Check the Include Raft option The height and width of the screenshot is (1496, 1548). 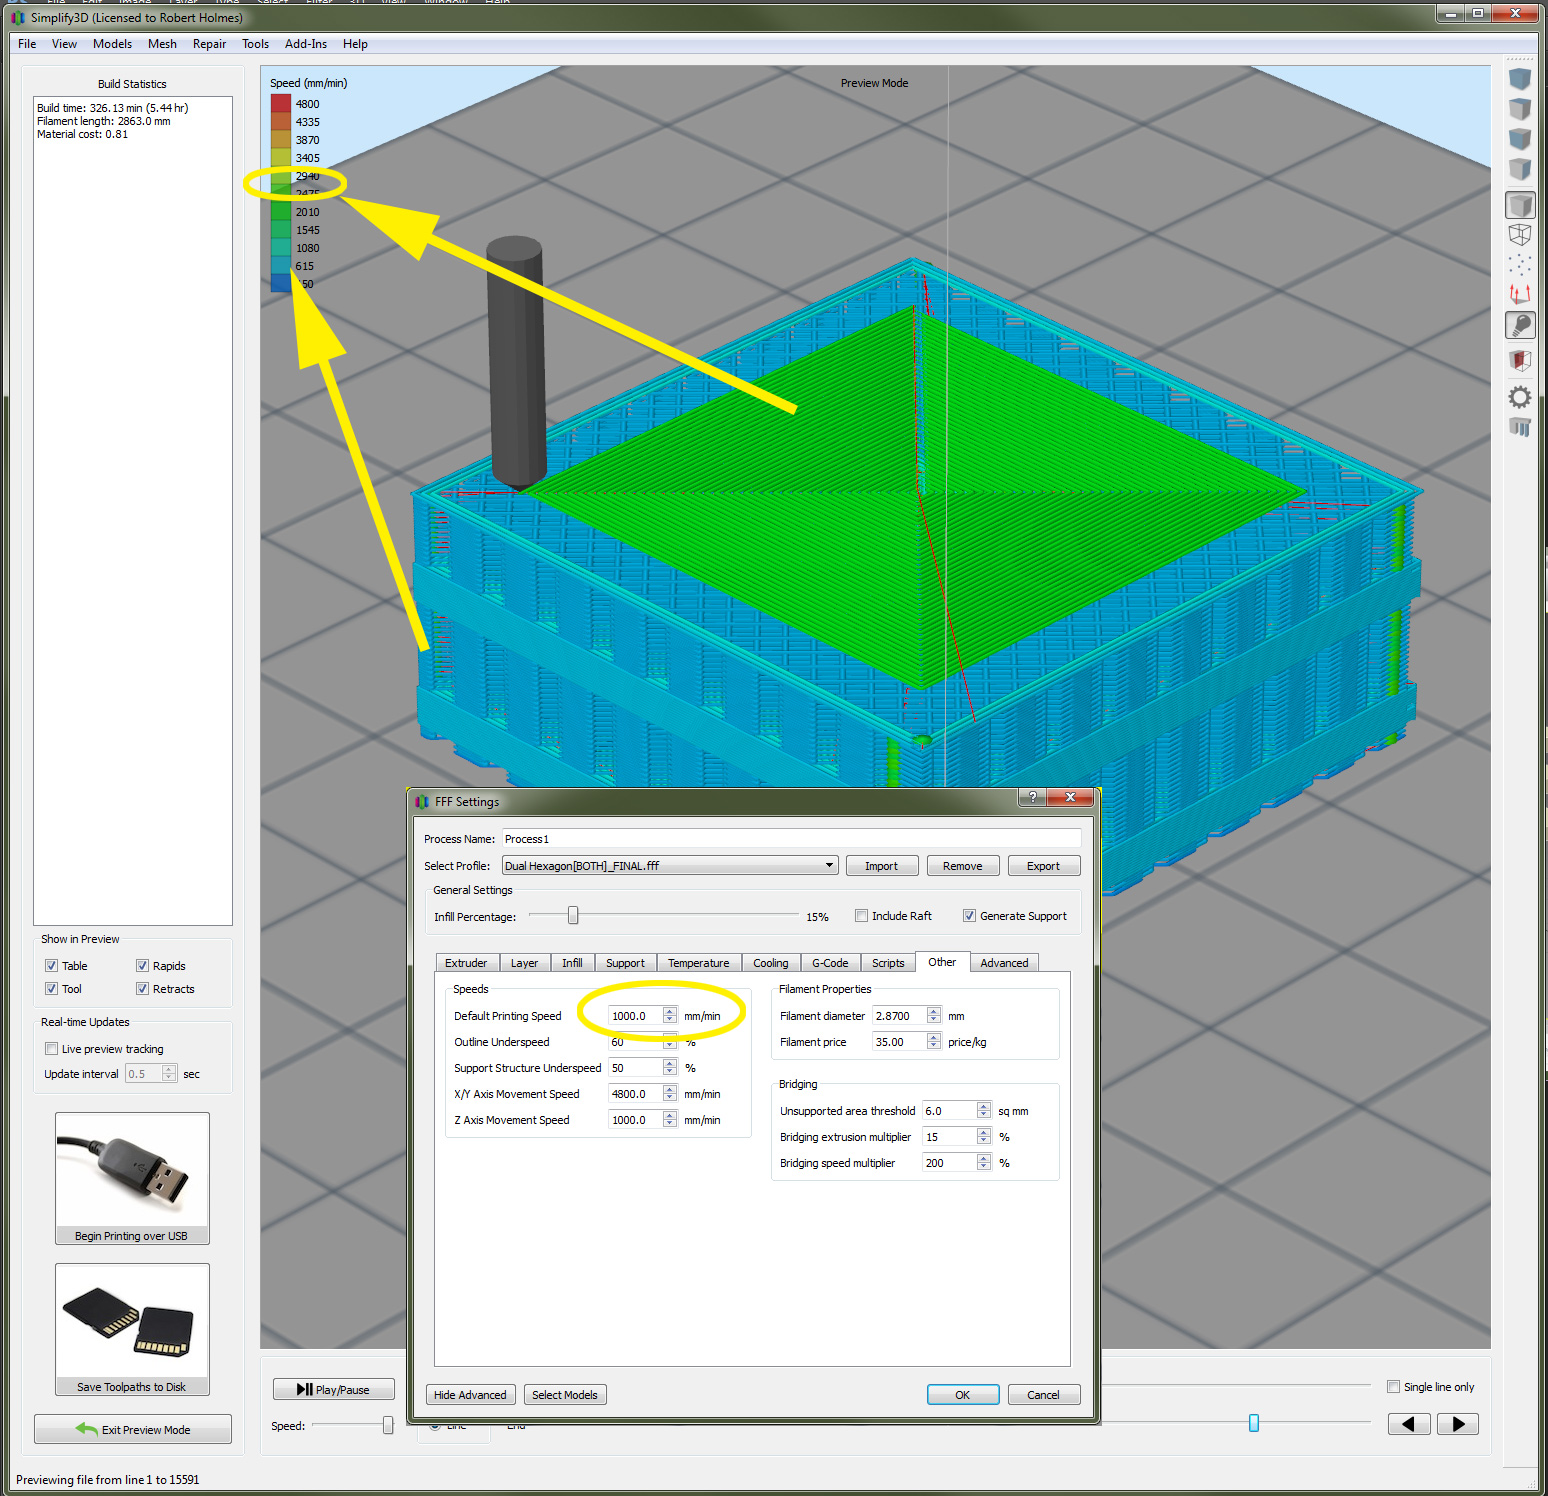pyautogui.click(x=861, y=916)
